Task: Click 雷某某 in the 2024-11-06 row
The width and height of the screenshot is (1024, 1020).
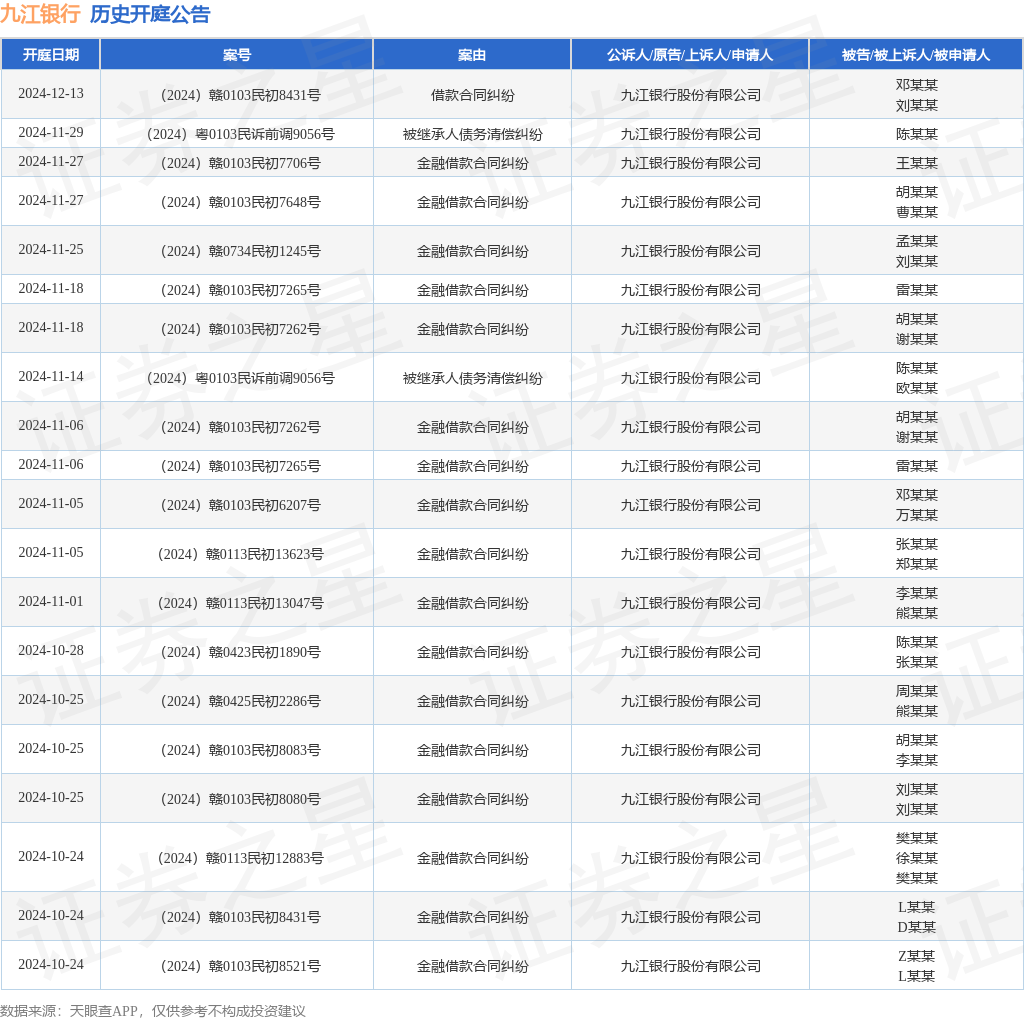Action: 917,466
